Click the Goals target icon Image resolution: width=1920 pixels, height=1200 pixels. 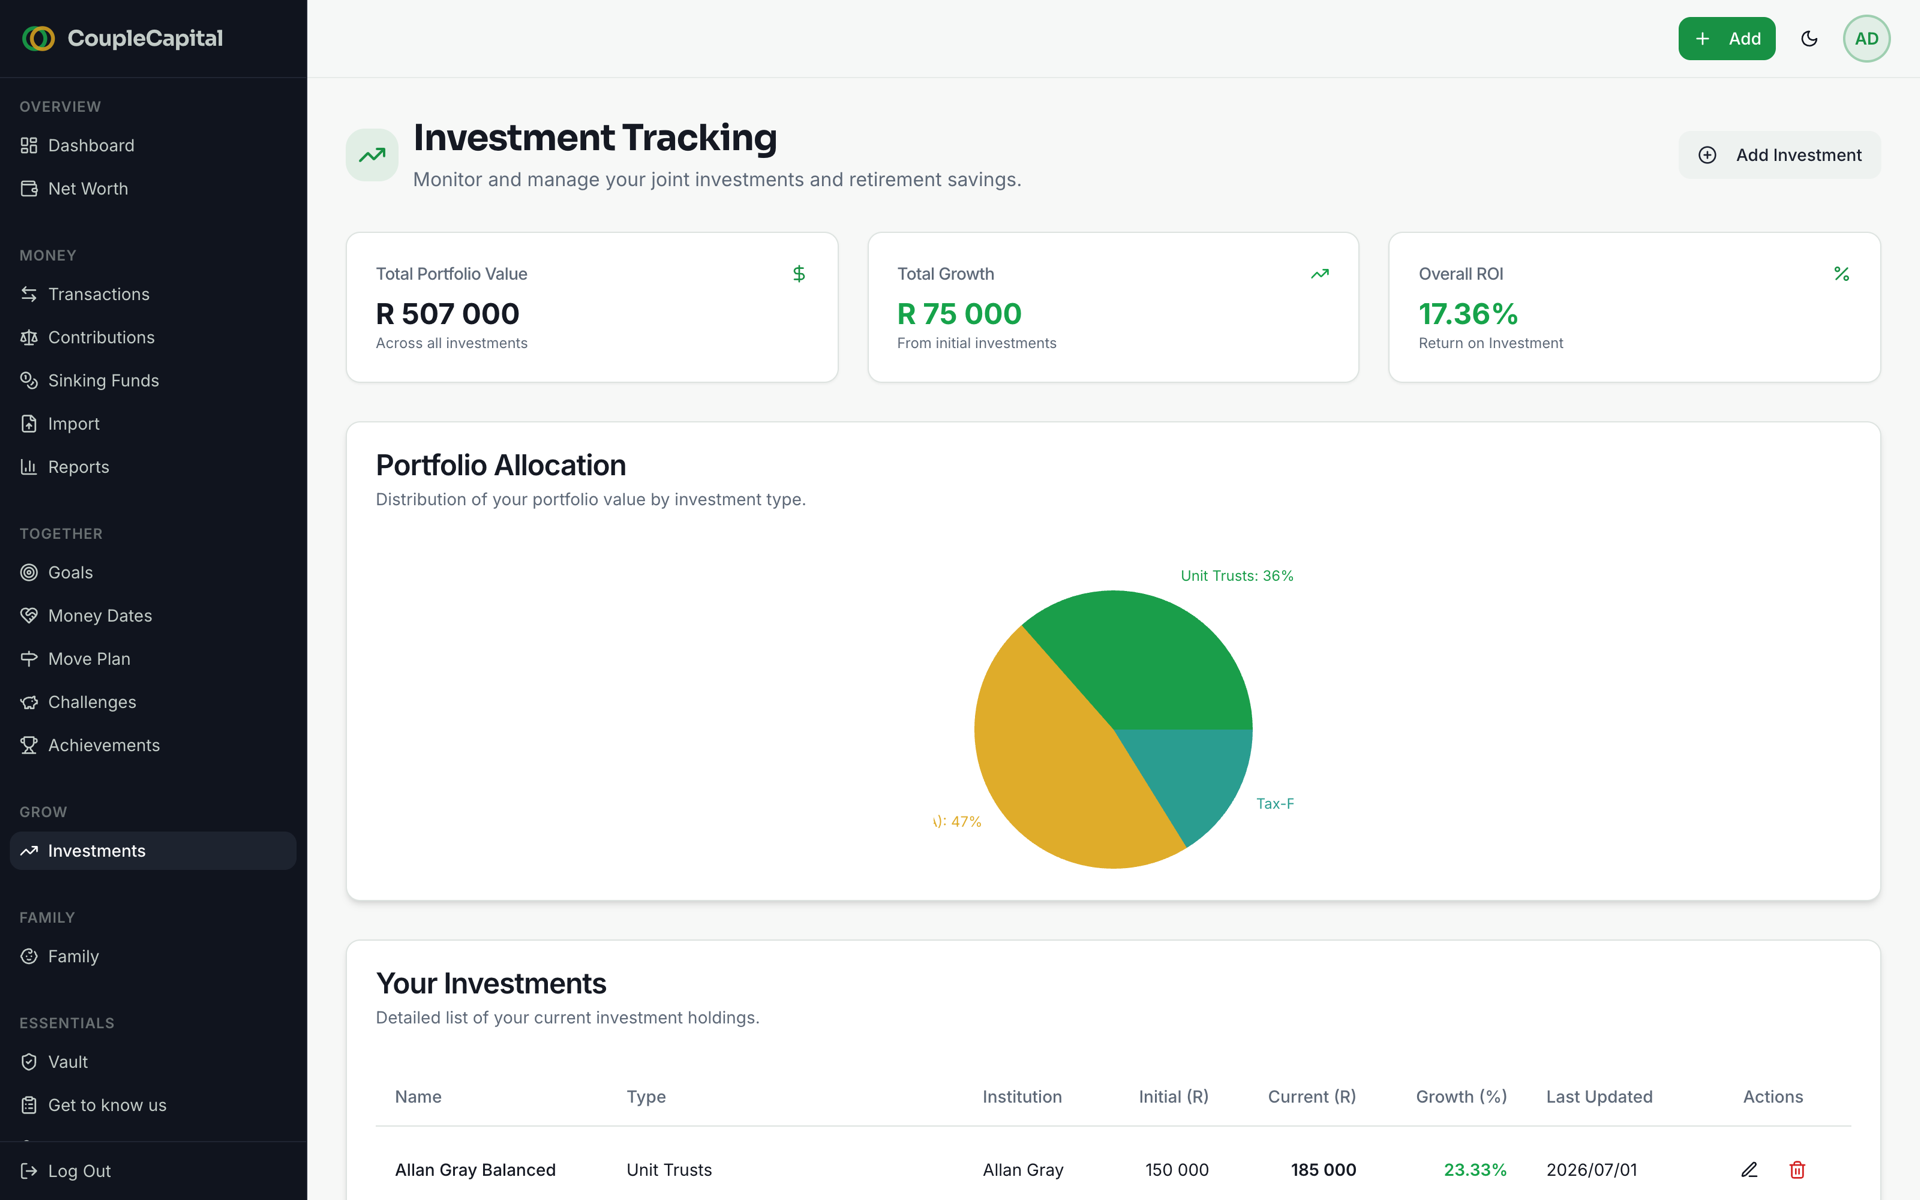[29, 573]
